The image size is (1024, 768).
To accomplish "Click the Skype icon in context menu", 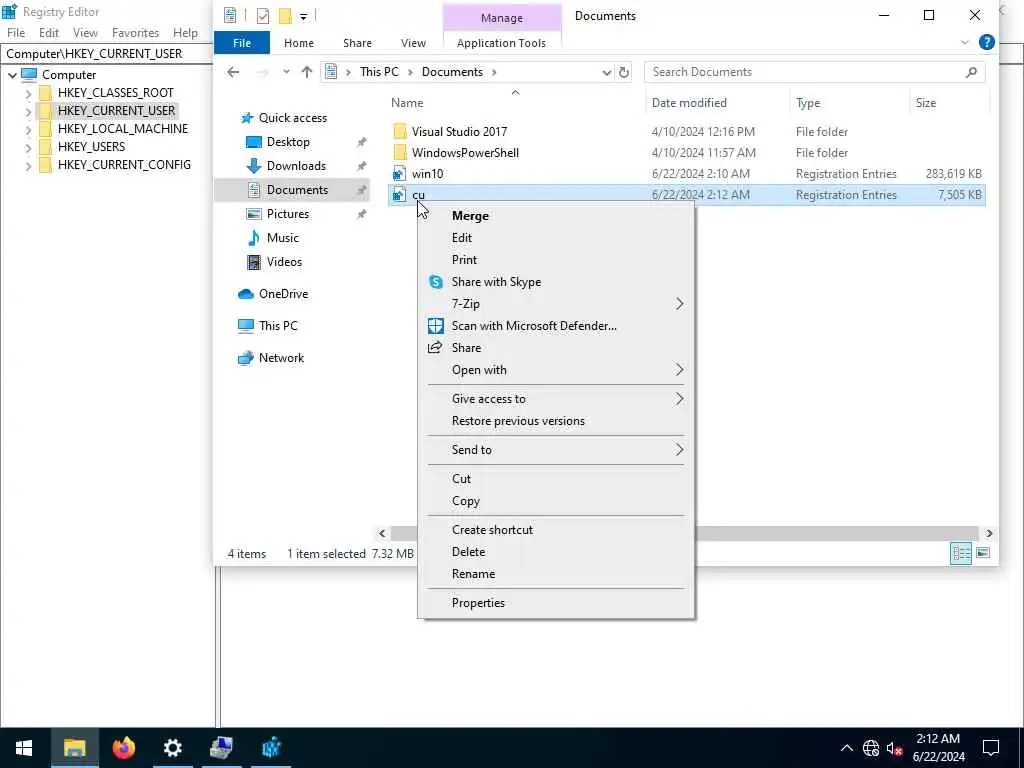I will tap(436, 282).
